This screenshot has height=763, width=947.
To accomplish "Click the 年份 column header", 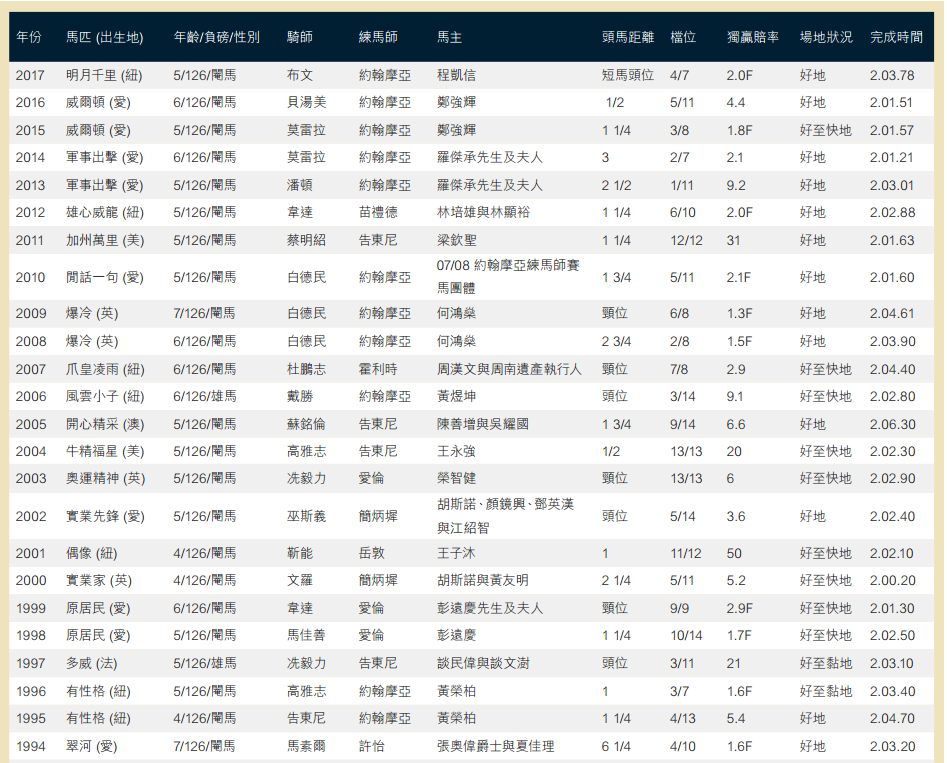I will point(29,37).
